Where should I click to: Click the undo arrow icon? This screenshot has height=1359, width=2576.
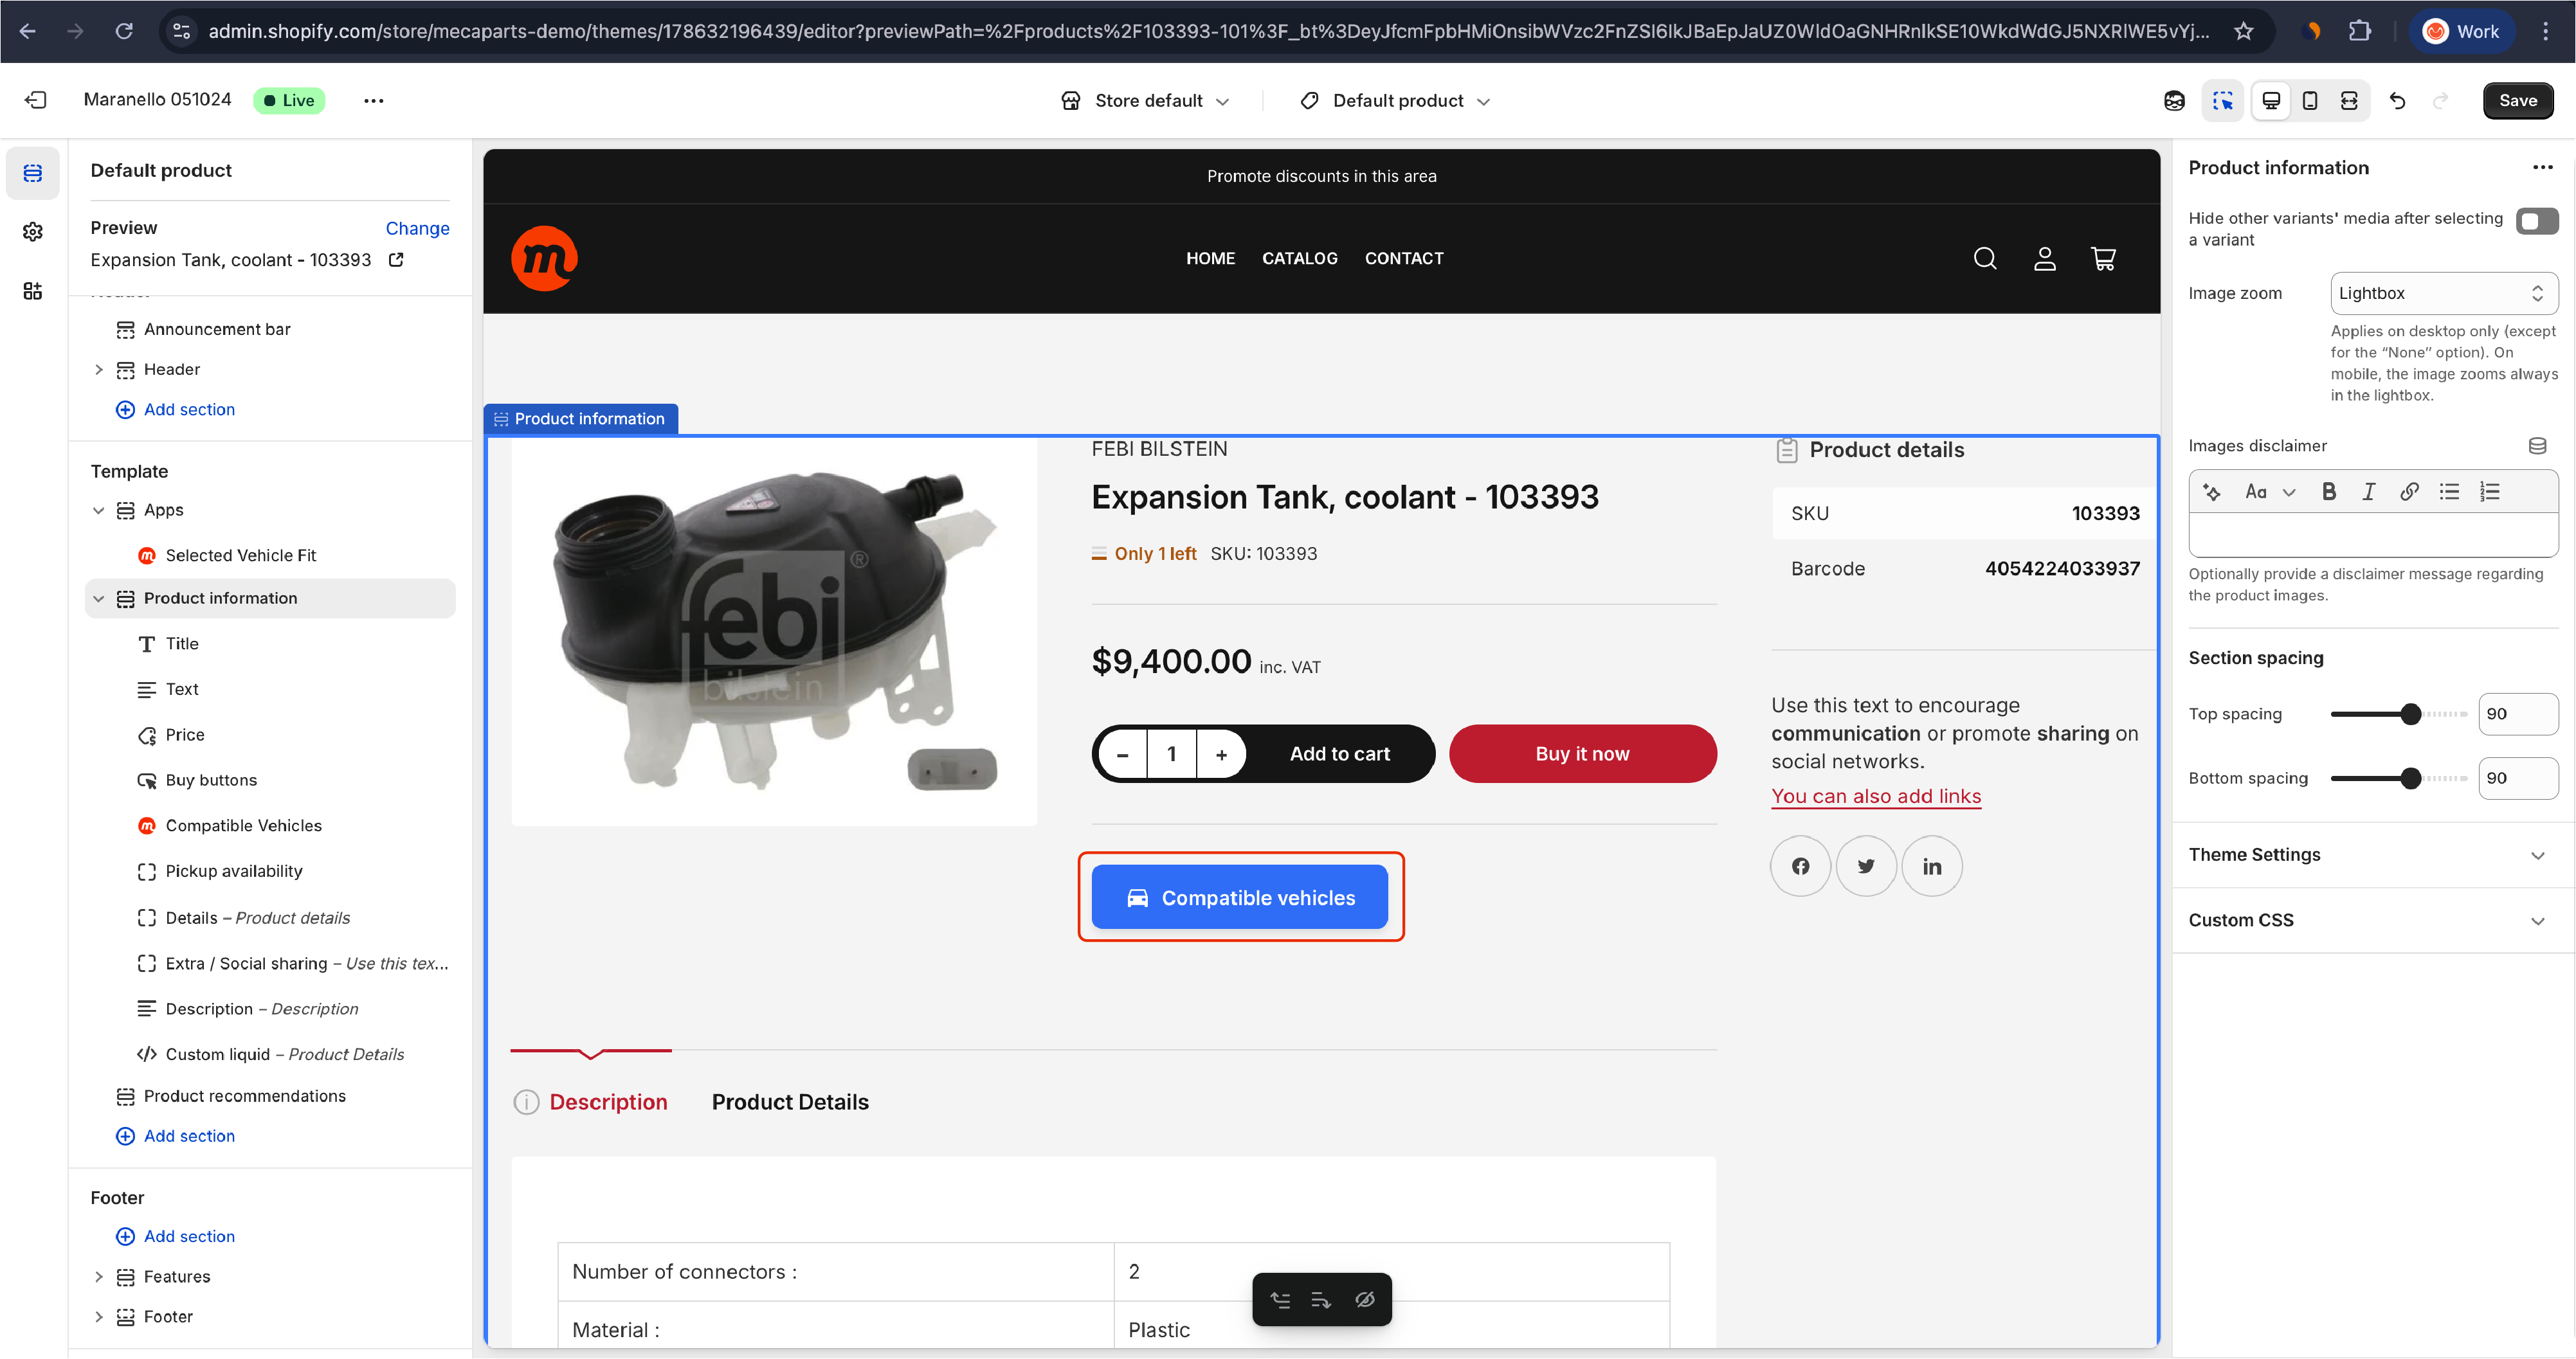[2397, 100]
